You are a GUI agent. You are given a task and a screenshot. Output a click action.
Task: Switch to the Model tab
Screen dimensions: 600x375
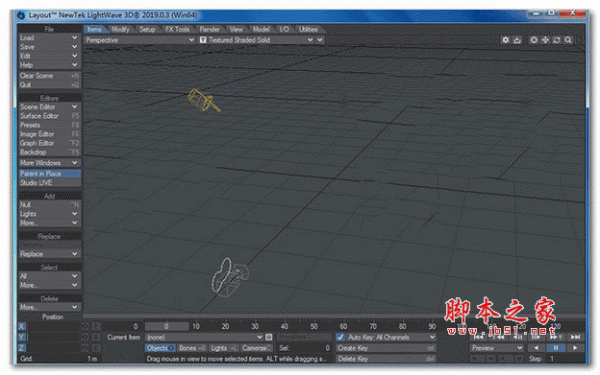click(x=261, y=29)
